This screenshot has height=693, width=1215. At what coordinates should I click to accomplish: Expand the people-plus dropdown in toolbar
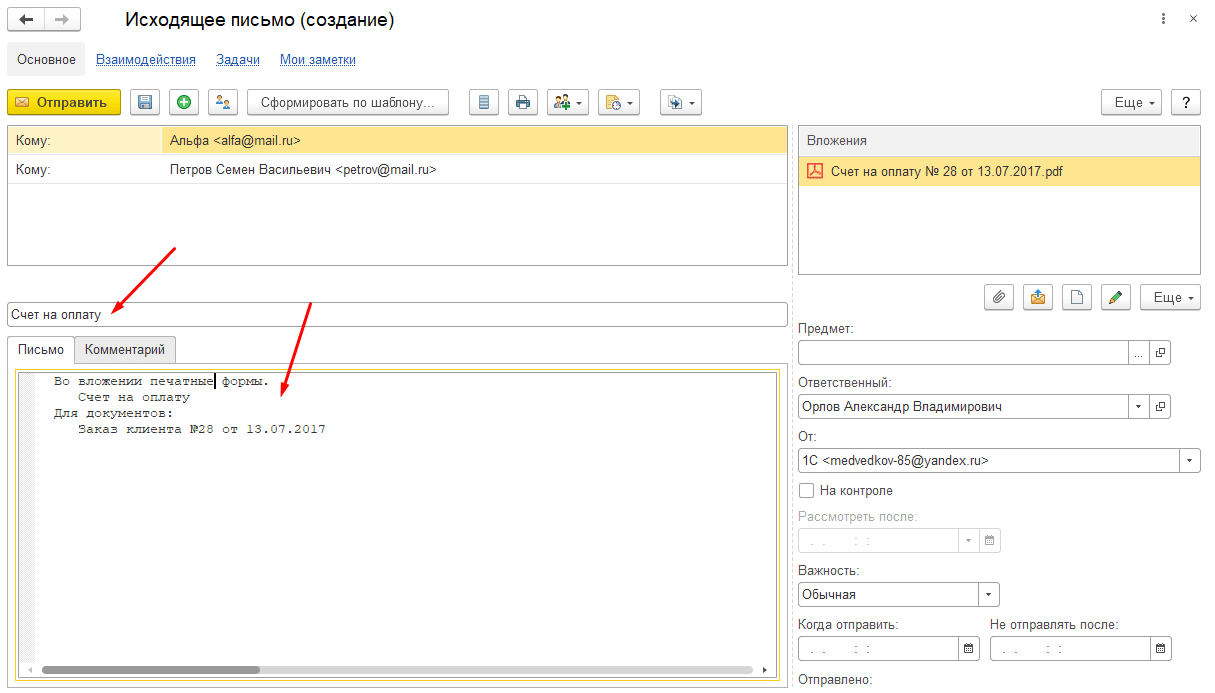pos(568,102)
